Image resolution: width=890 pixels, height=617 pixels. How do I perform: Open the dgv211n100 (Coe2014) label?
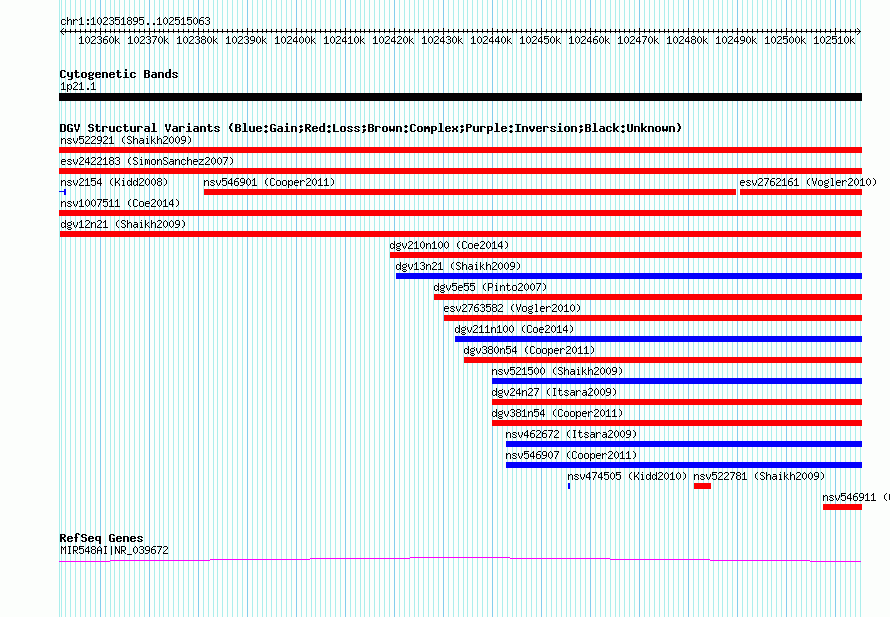tap(514, 329)
